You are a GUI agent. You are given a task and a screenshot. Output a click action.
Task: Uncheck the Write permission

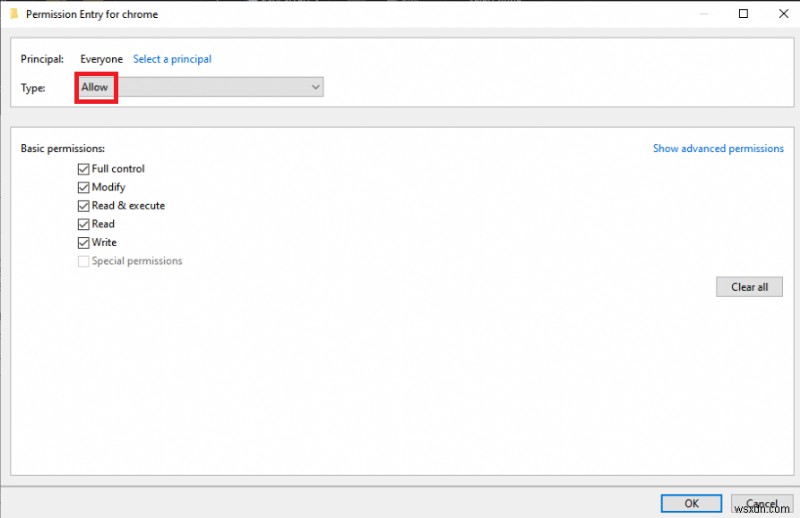click(x=83, y=242)
